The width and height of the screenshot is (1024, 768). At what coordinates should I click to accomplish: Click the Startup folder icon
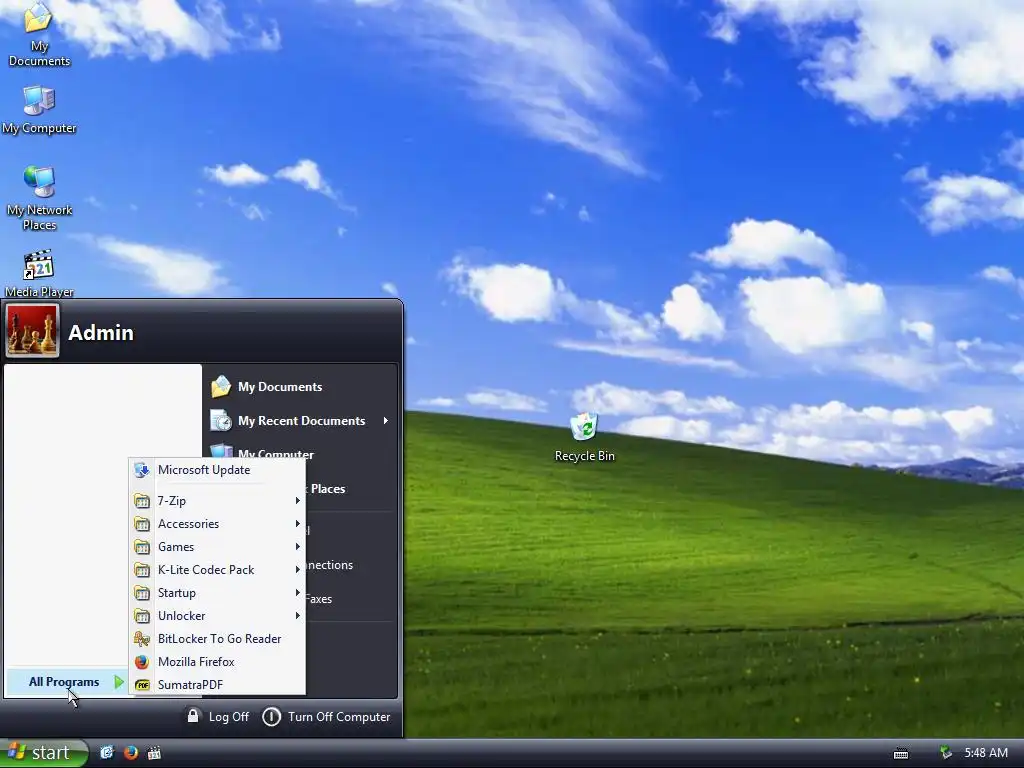[142, 592]
